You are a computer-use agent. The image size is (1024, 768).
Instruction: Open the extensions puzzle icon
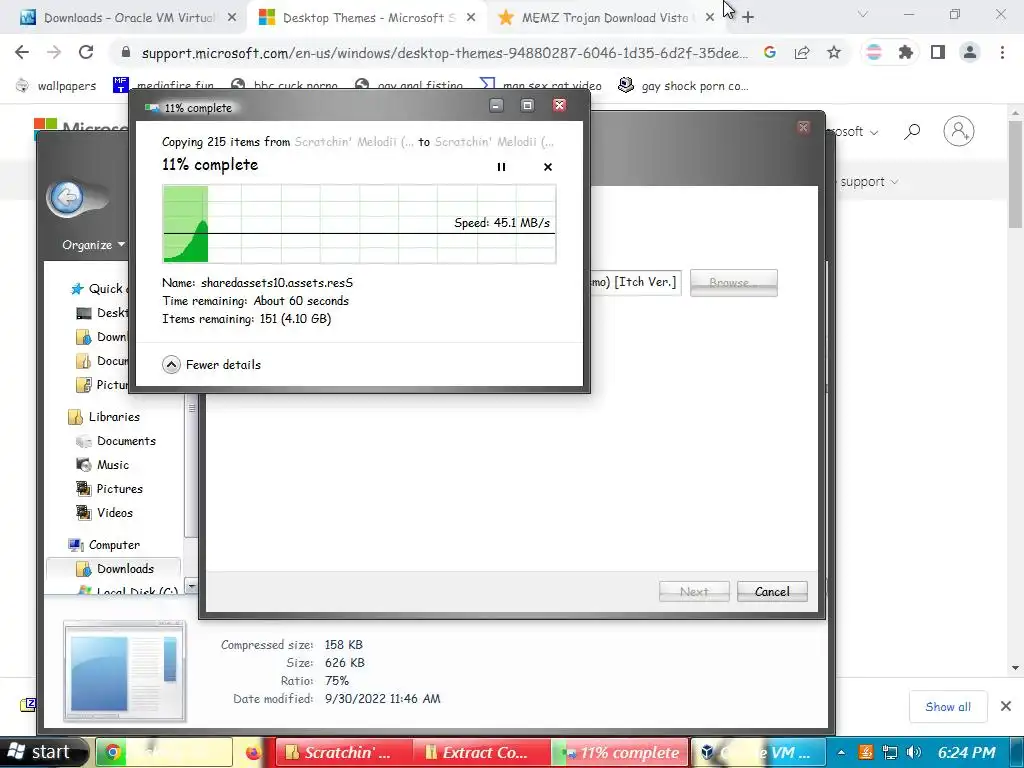(x=906, y=52)
